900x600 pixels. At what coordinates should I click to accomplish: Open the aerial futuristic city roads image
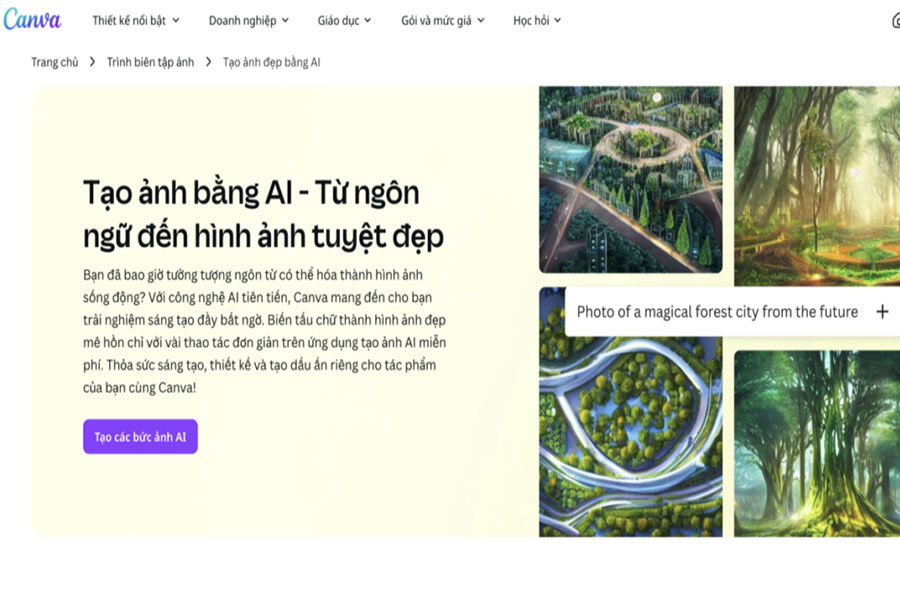click(630, 179)
